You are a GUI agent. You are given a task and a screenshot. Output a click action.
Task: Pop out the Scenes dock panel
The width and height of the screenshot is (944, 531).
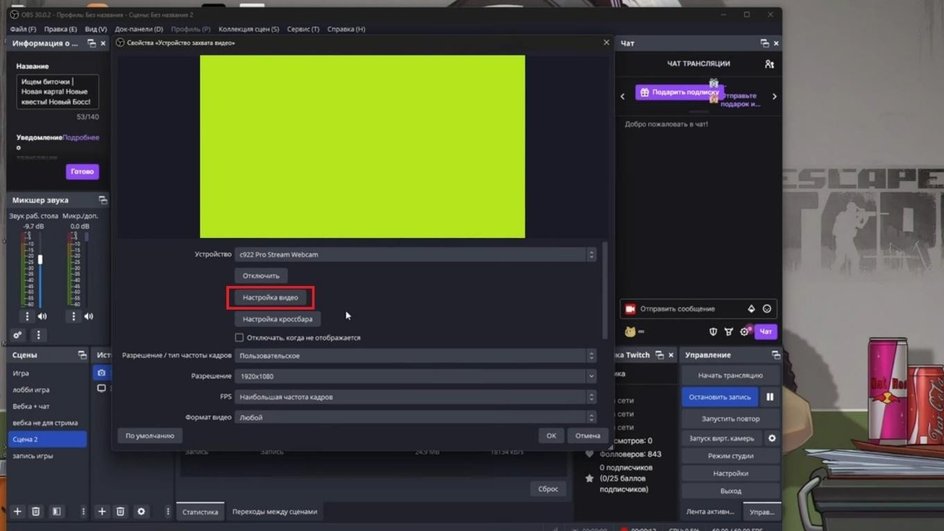(x=82, y=355)
